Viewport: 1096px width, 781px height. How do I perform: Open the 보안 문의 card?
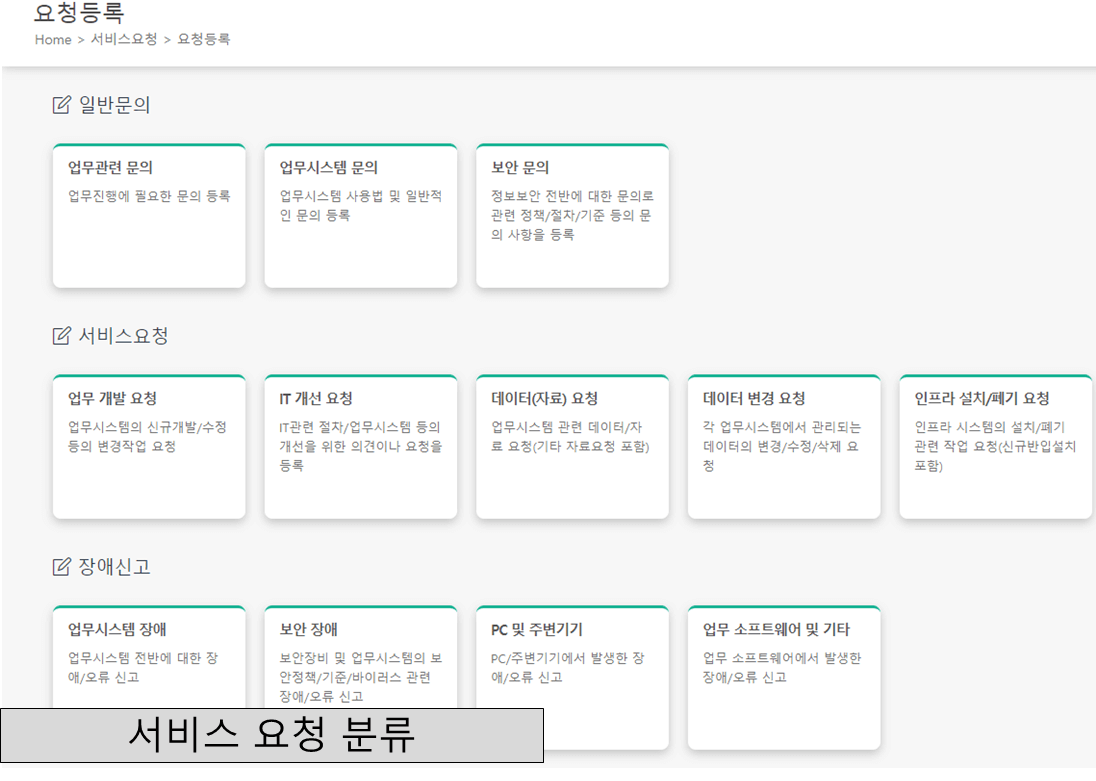[572, 216]
